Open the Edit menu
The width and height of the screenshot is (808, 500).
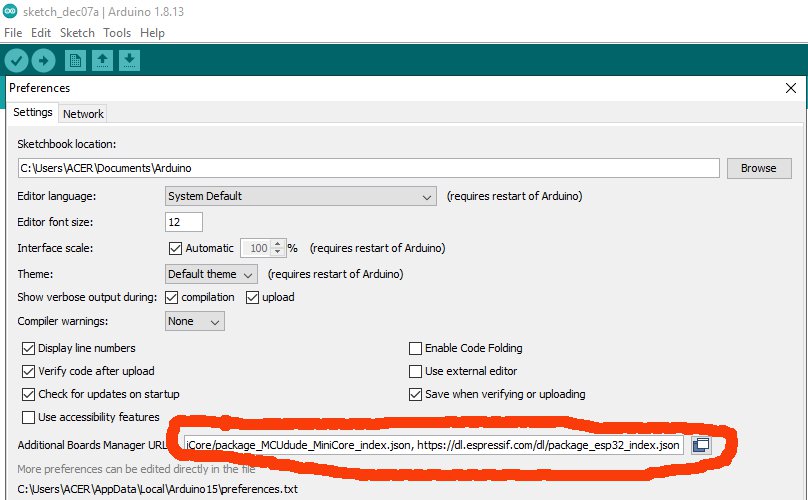pos(41,33)
